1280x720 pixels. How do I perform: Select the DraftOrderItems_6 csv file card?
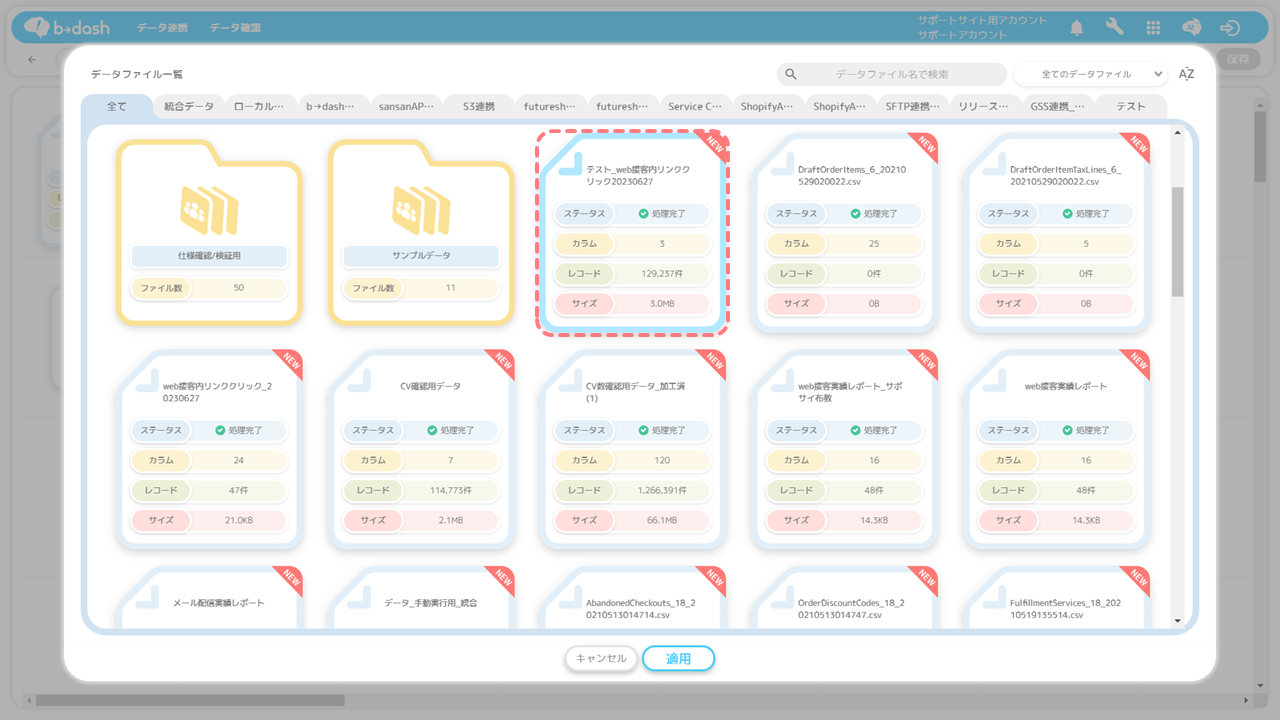[x=846, y=232]
